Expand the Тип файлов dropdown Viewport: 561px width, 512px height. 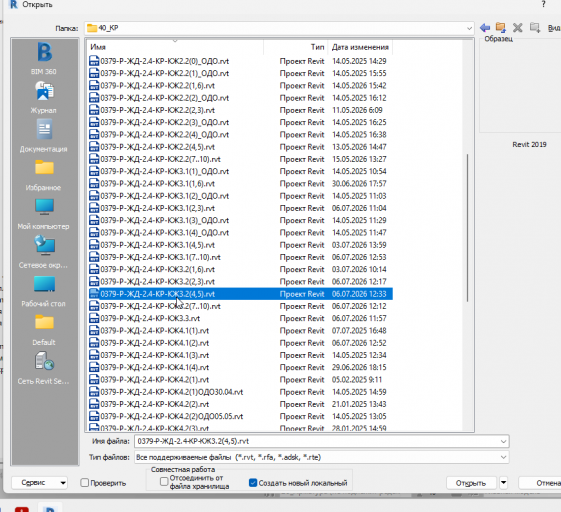(503, 457)
